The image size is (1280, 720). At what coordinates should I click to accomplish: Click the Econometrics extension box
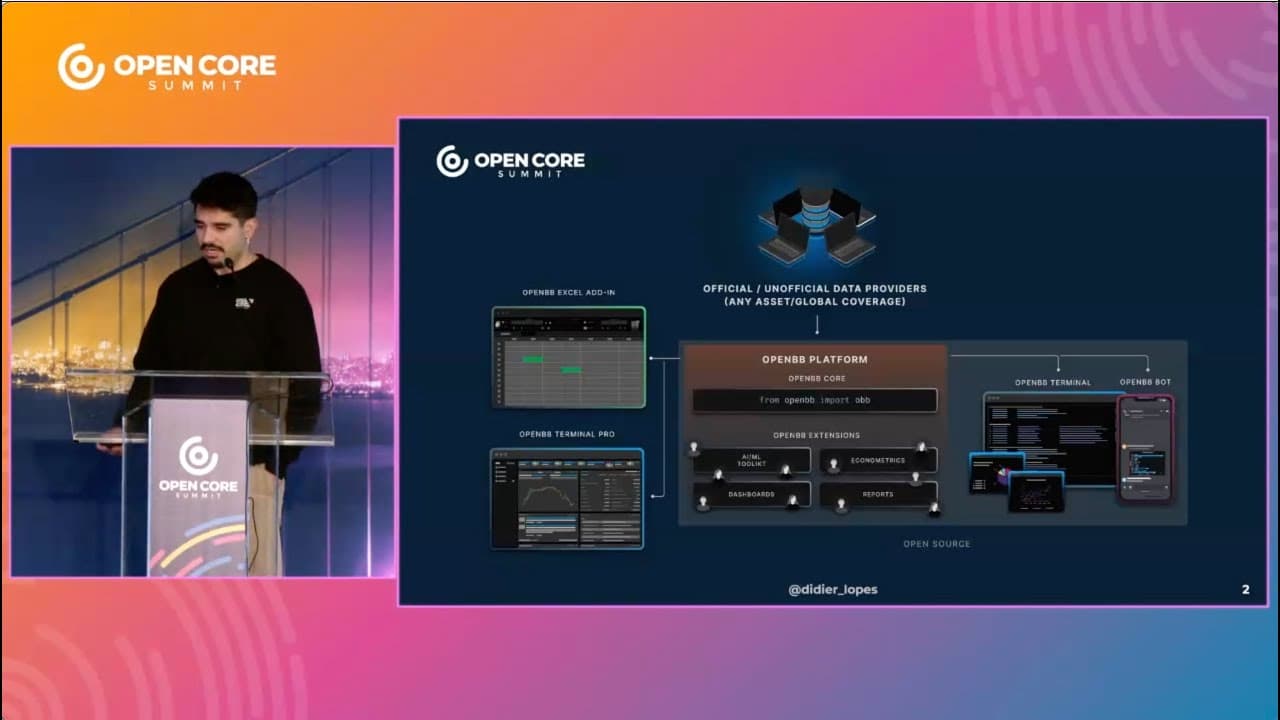pos(878,460)
